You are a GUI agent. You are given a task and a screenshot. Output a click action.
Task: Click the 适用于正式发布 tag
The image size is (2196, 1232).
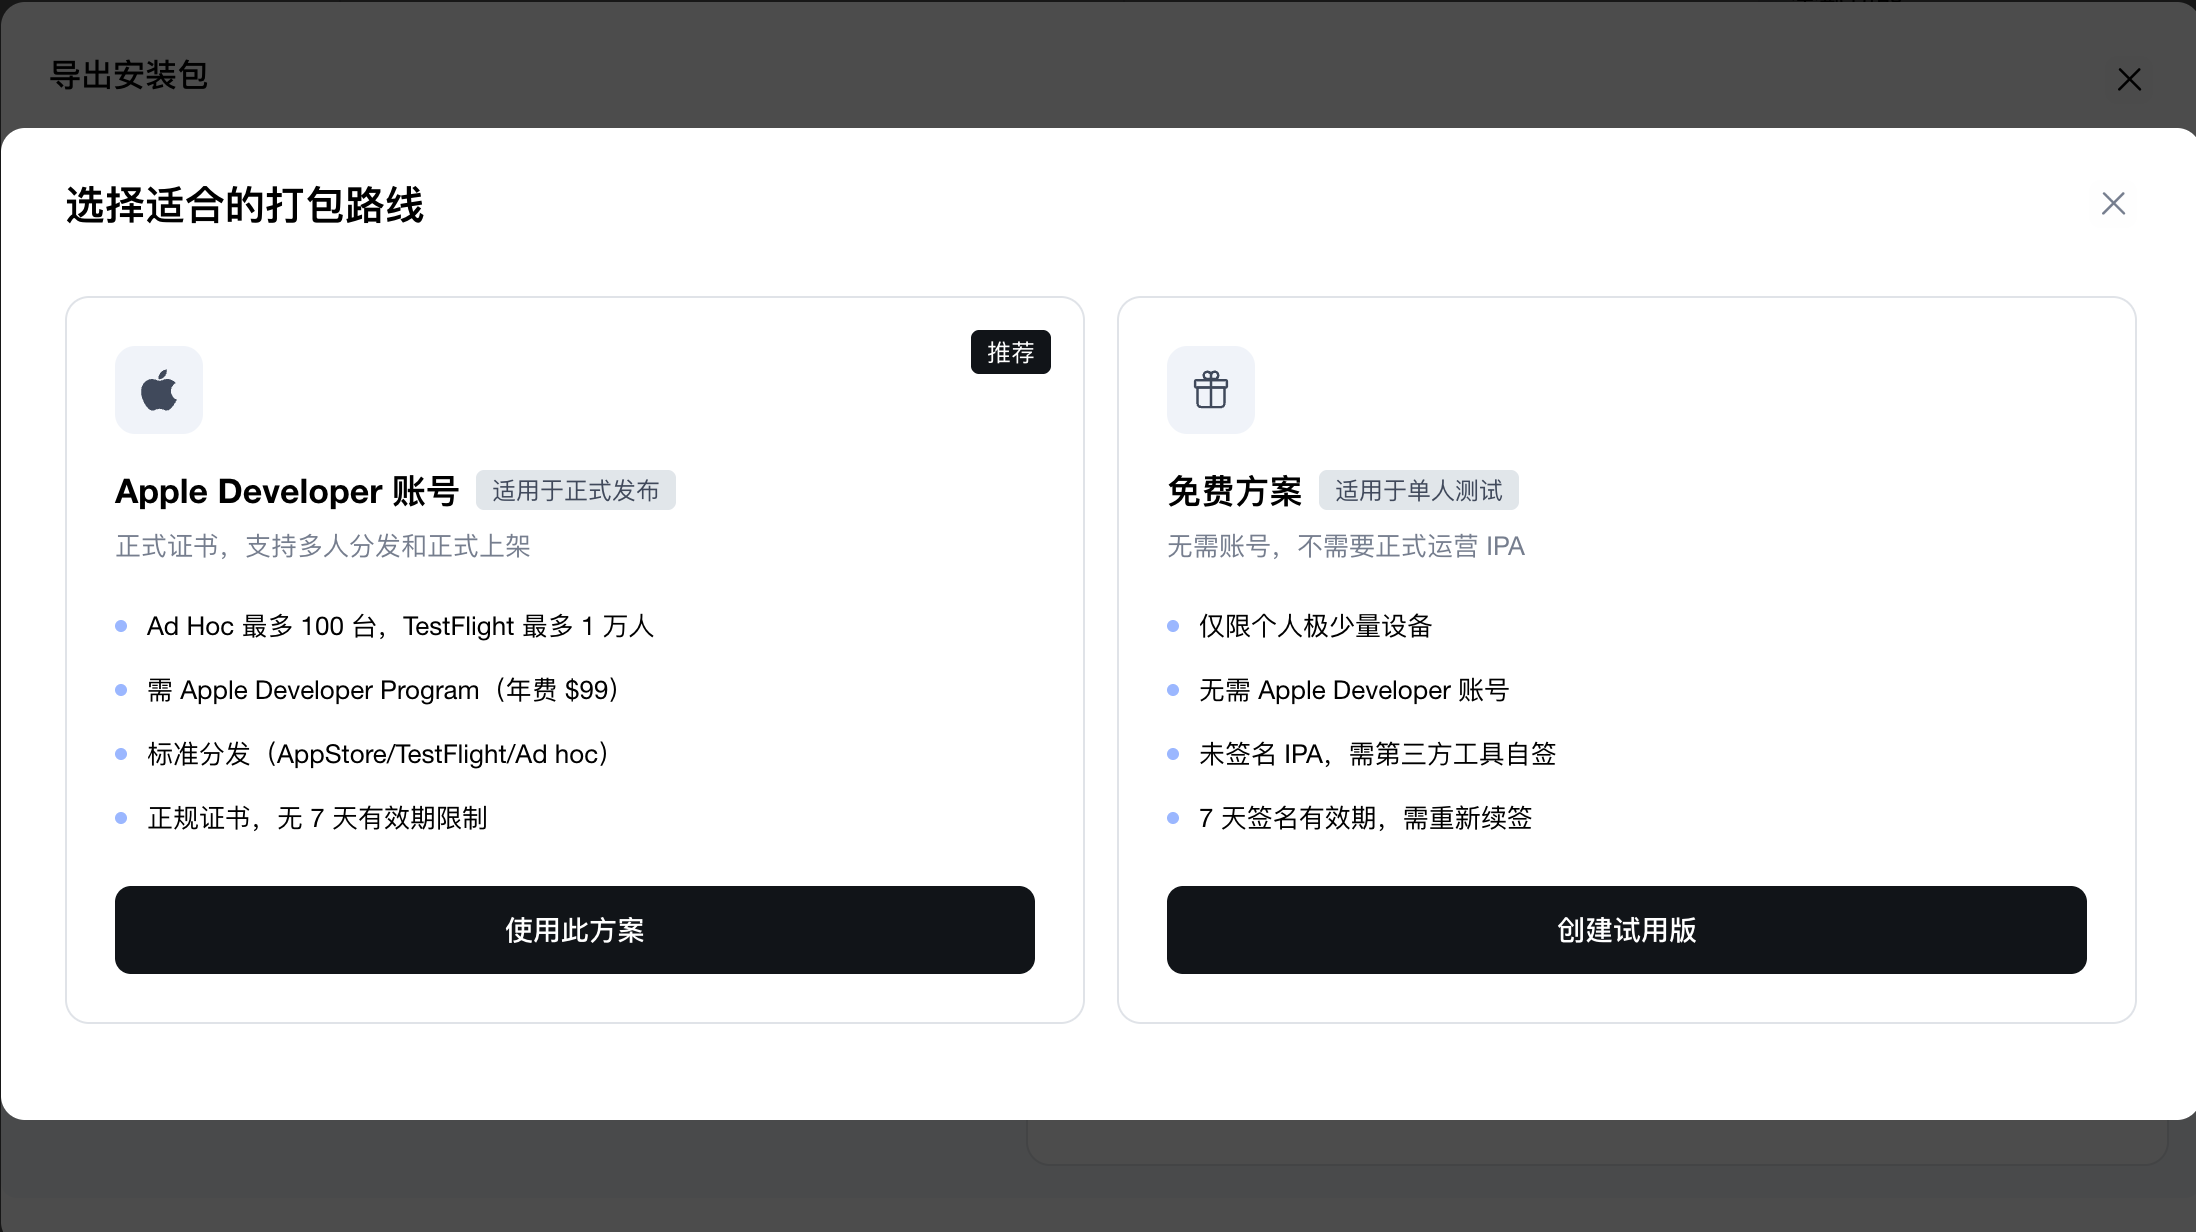tap(576, 490)
